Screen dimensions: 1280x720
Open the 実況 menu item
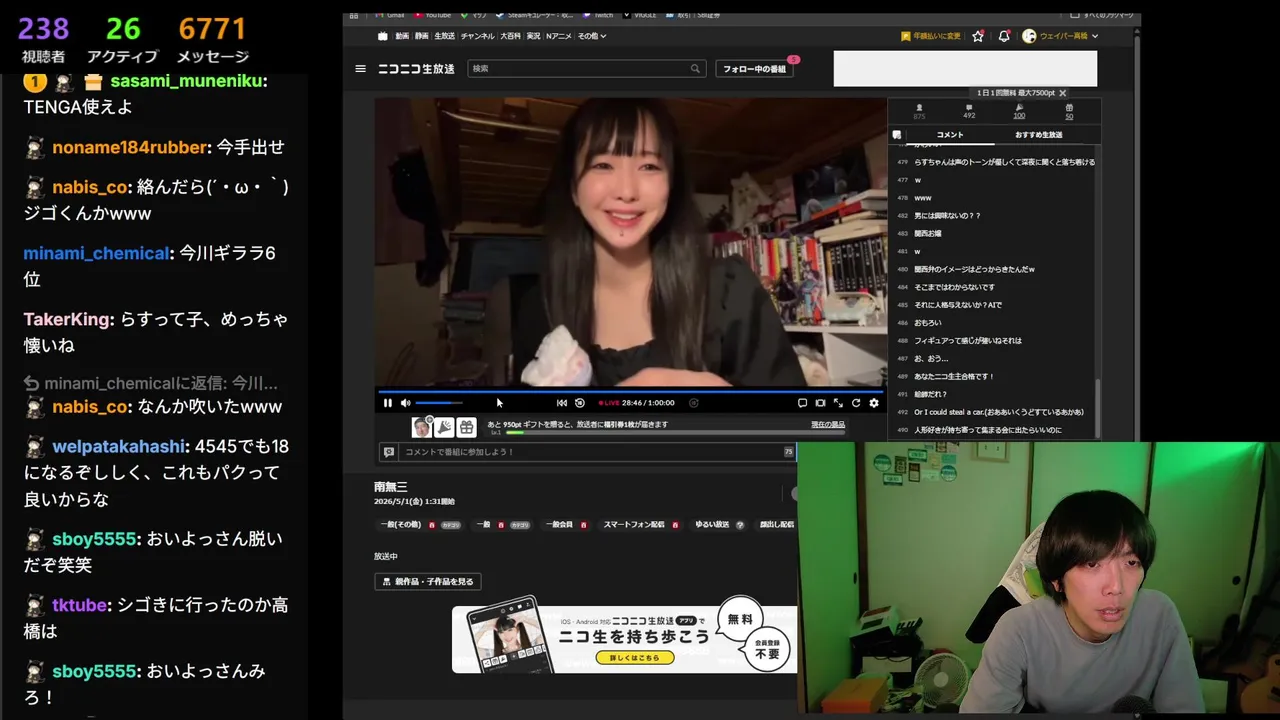pyautogui.click(x=533, y=36)
